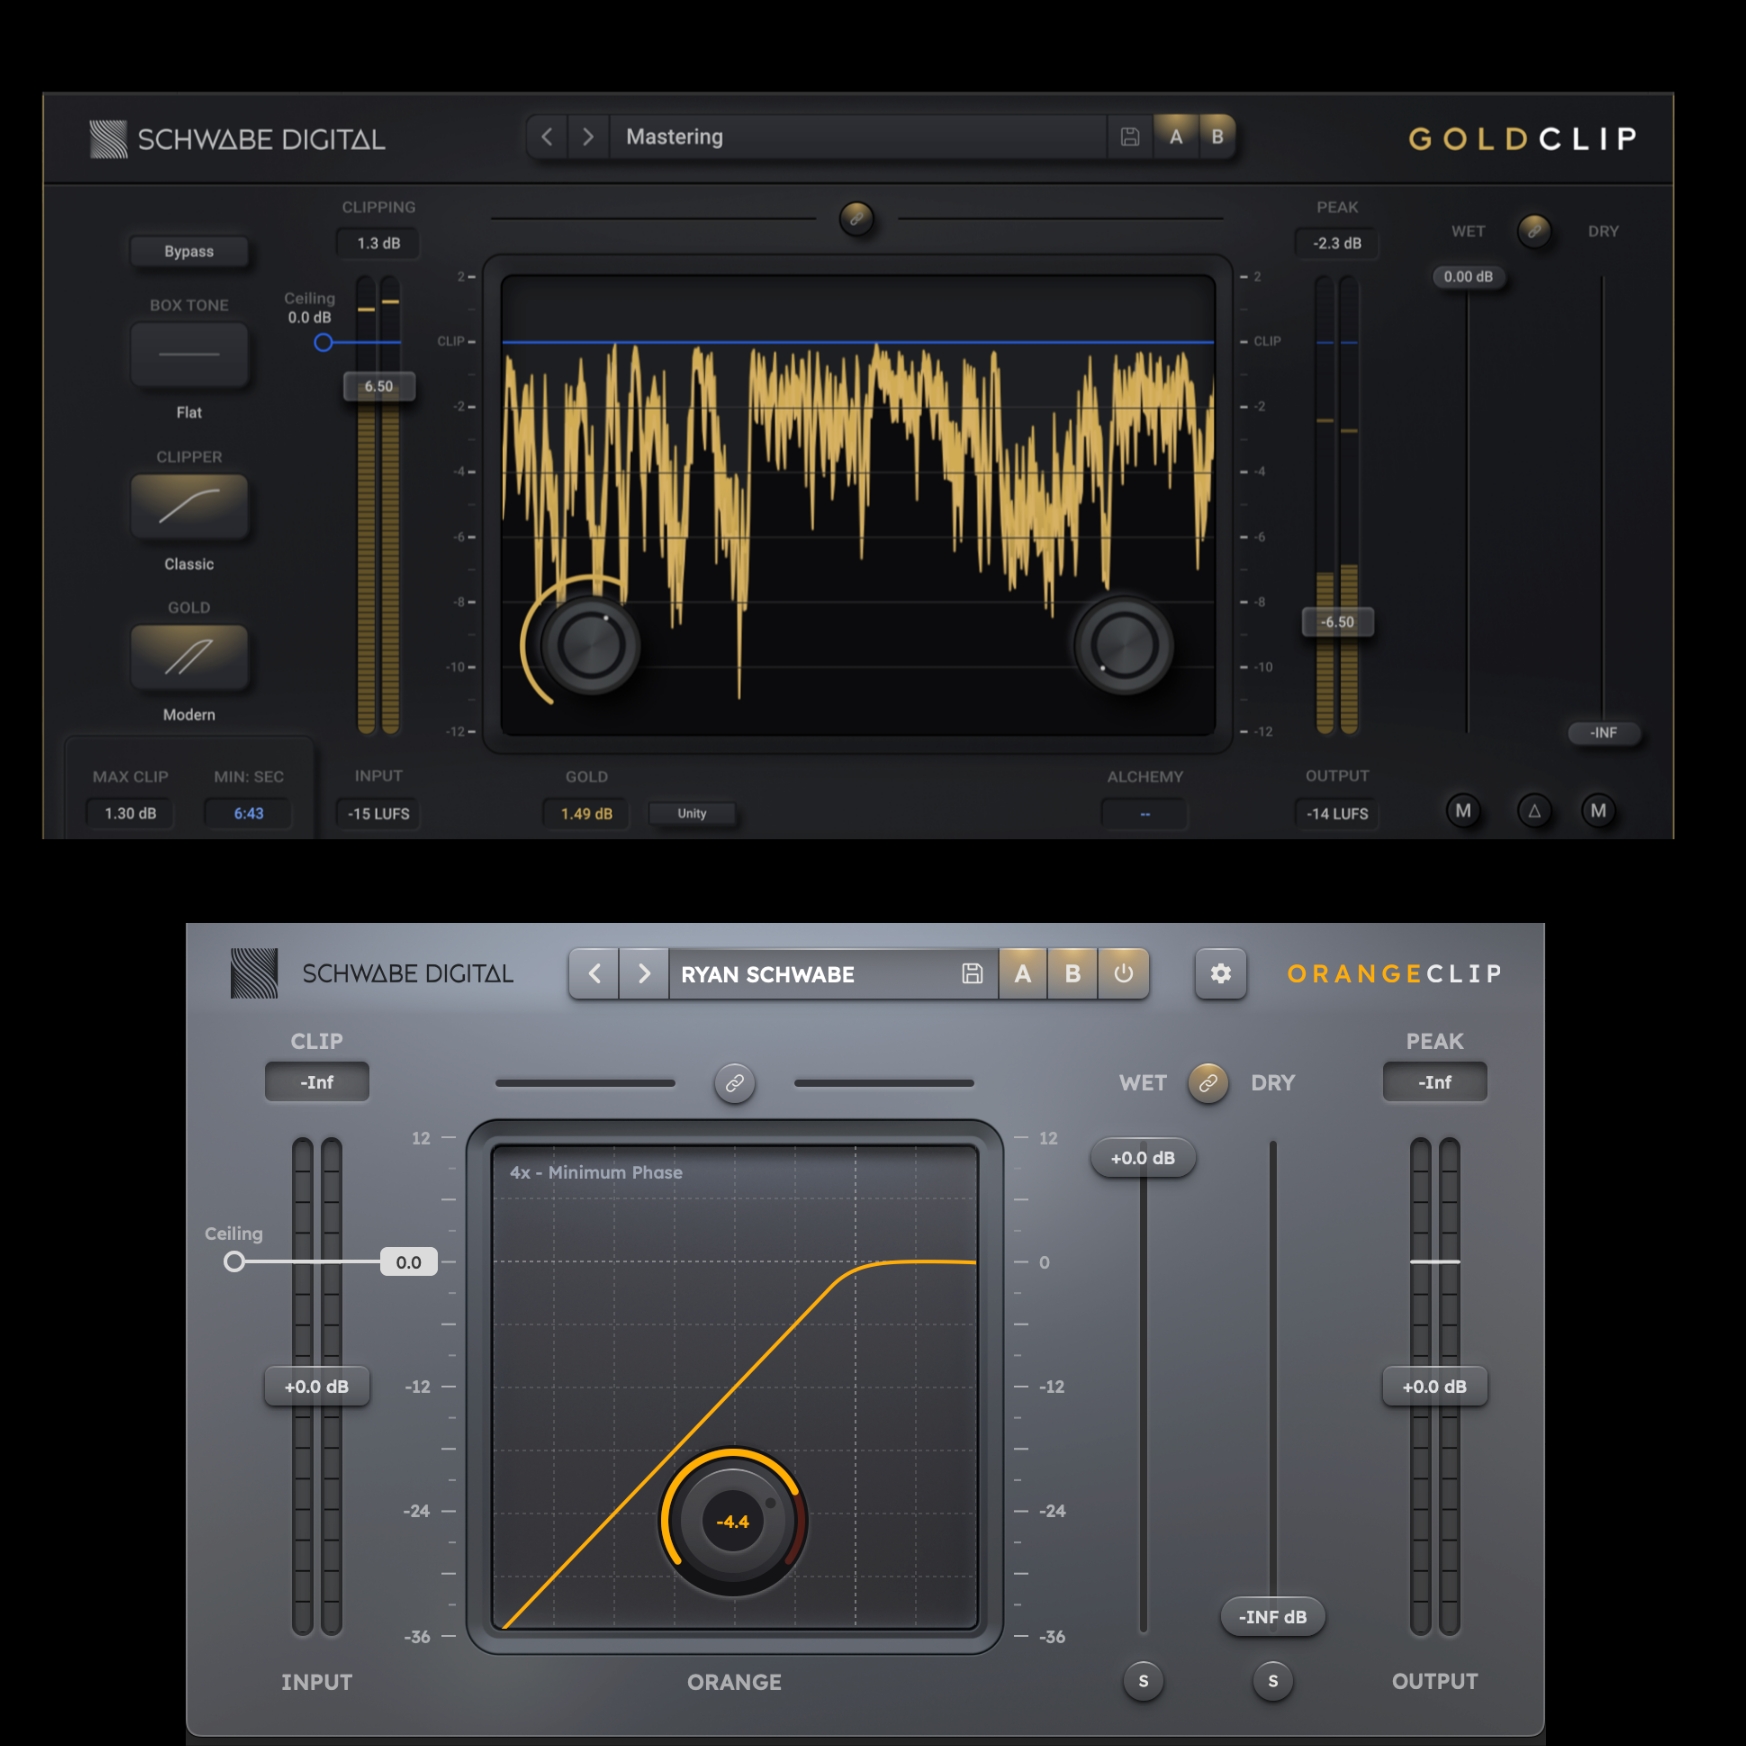Viewport: 1746px width, 1746px height.
Task: Click the 4x - Minimum Phase label
Action: click(596, 1172)
